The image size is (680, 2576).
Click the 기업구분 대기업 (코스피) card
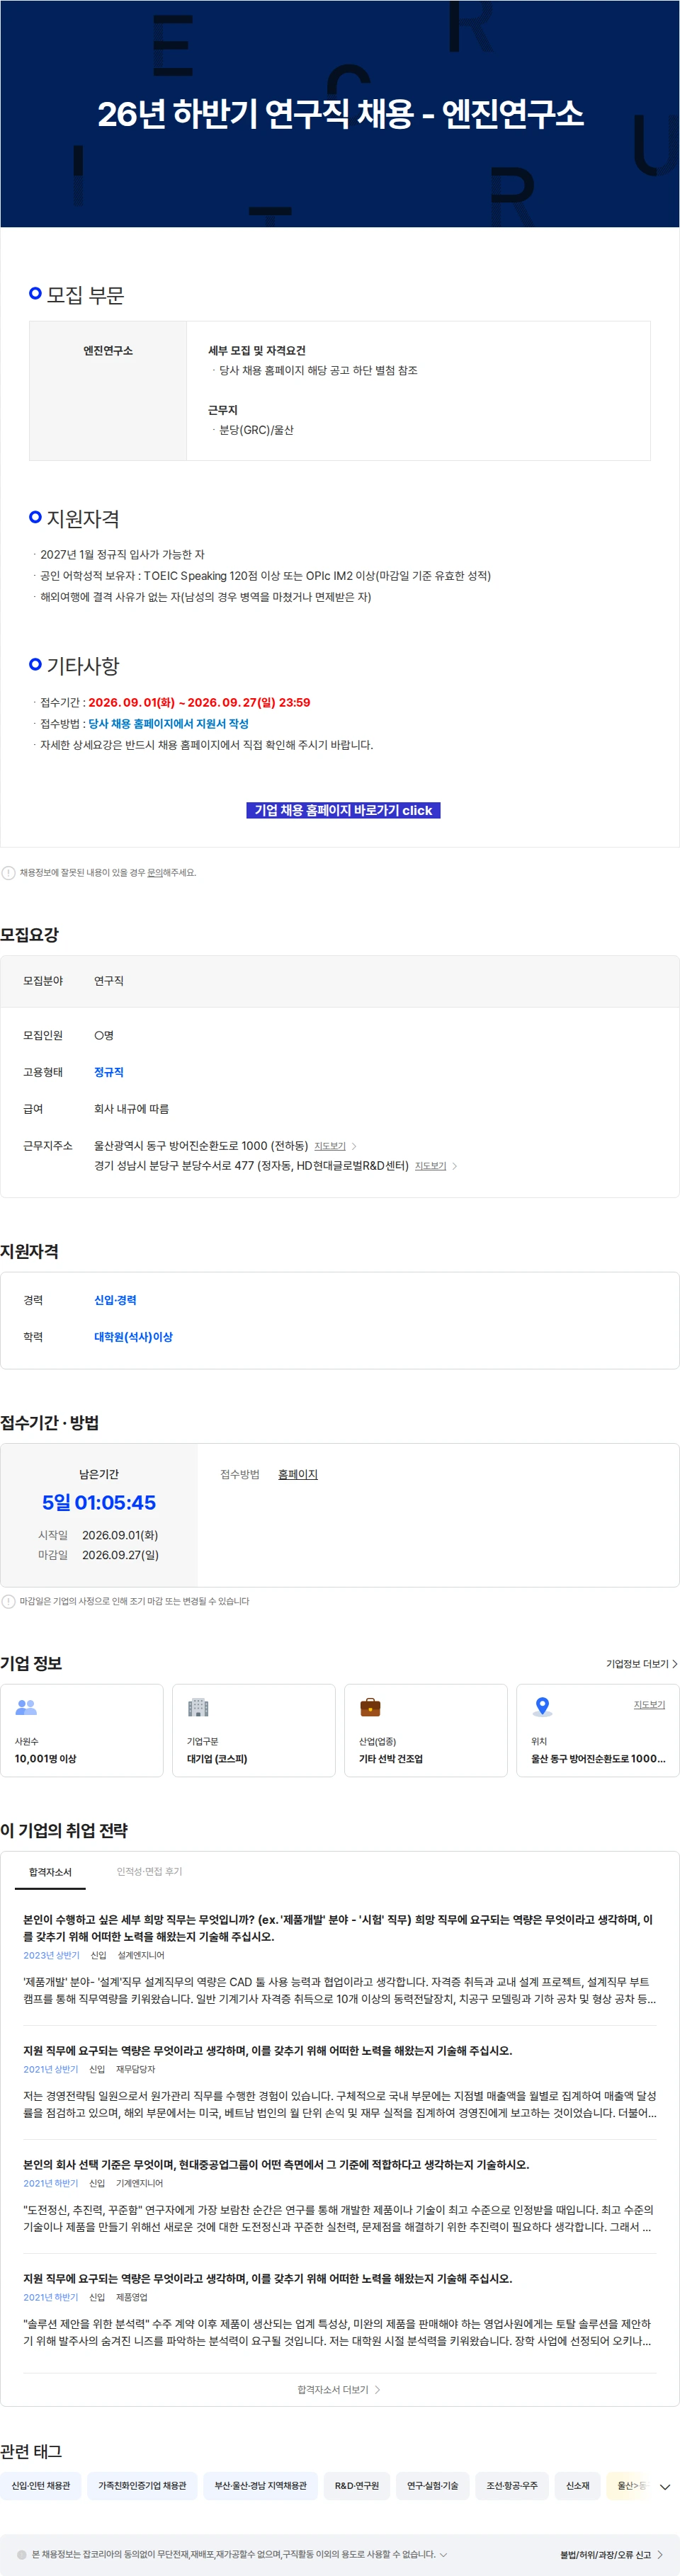254,1730
